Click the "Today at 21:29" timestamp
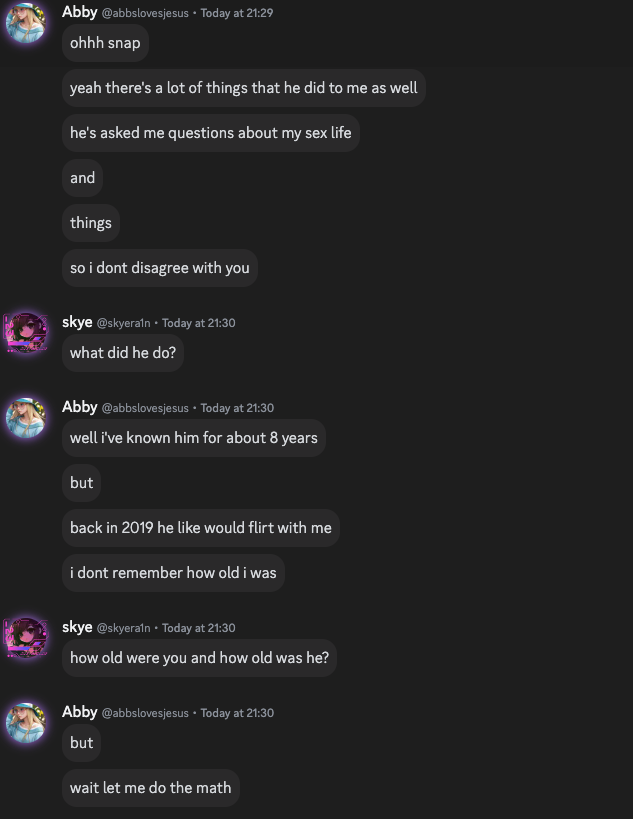Screen dimensions: 633x819 click(x=237, y=13)
